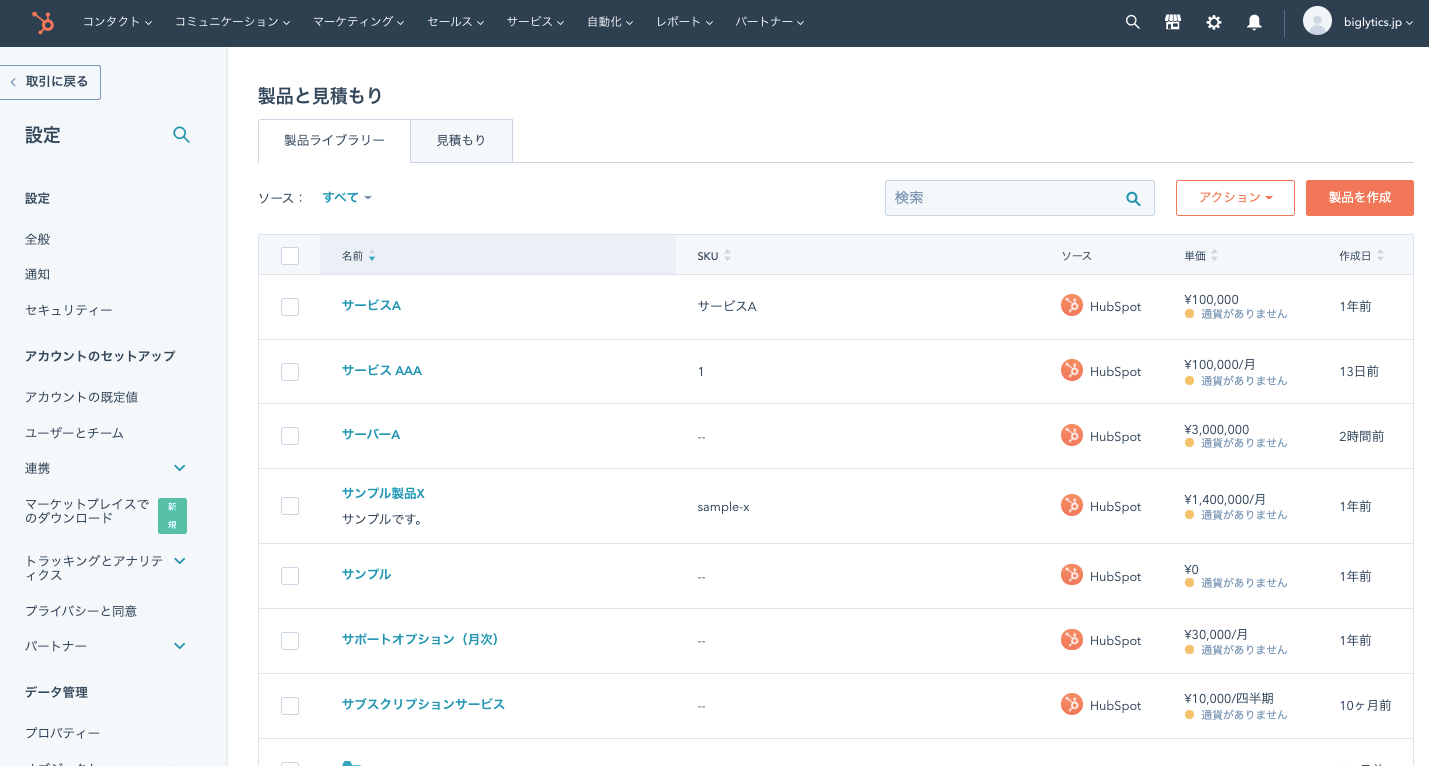Click the user avatar icon
Viewport: 1429px width, 766px height.
[x=1317, y=21]
